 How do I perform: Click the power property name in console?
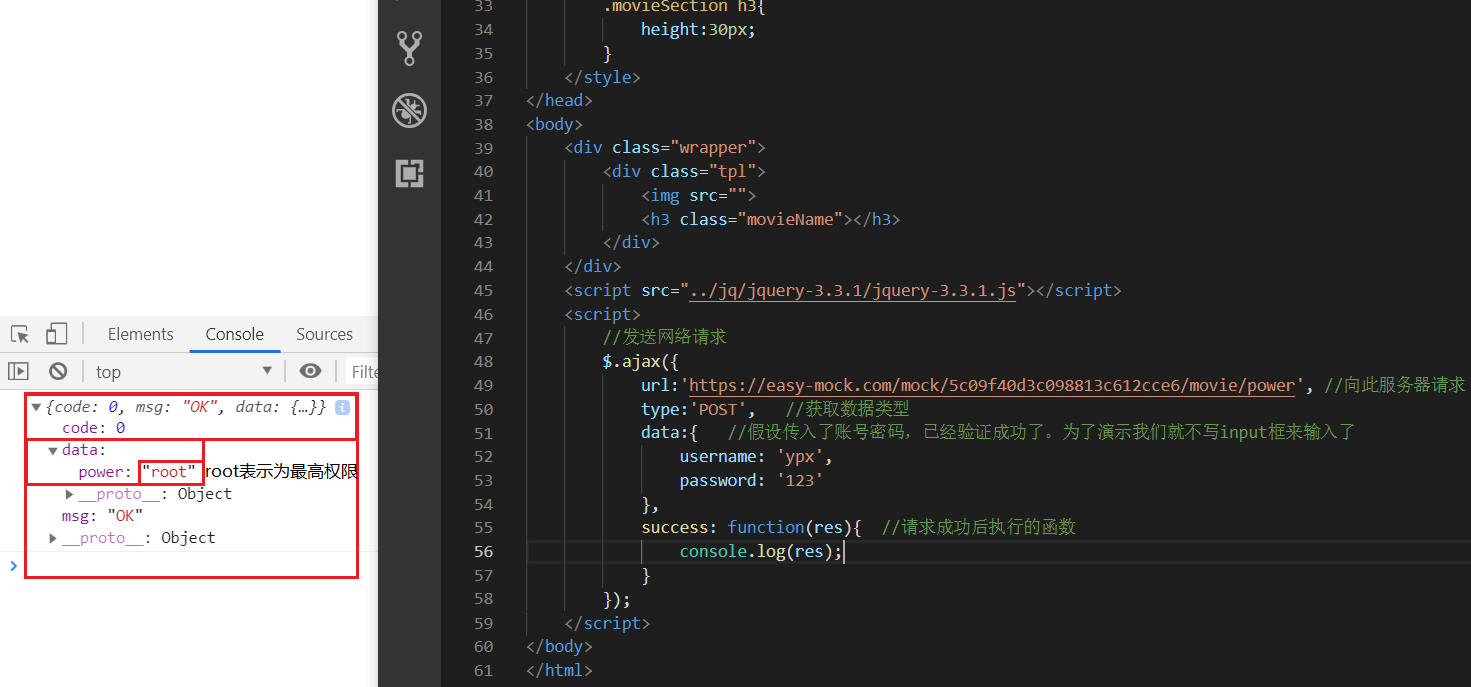[x=101, y=472]
